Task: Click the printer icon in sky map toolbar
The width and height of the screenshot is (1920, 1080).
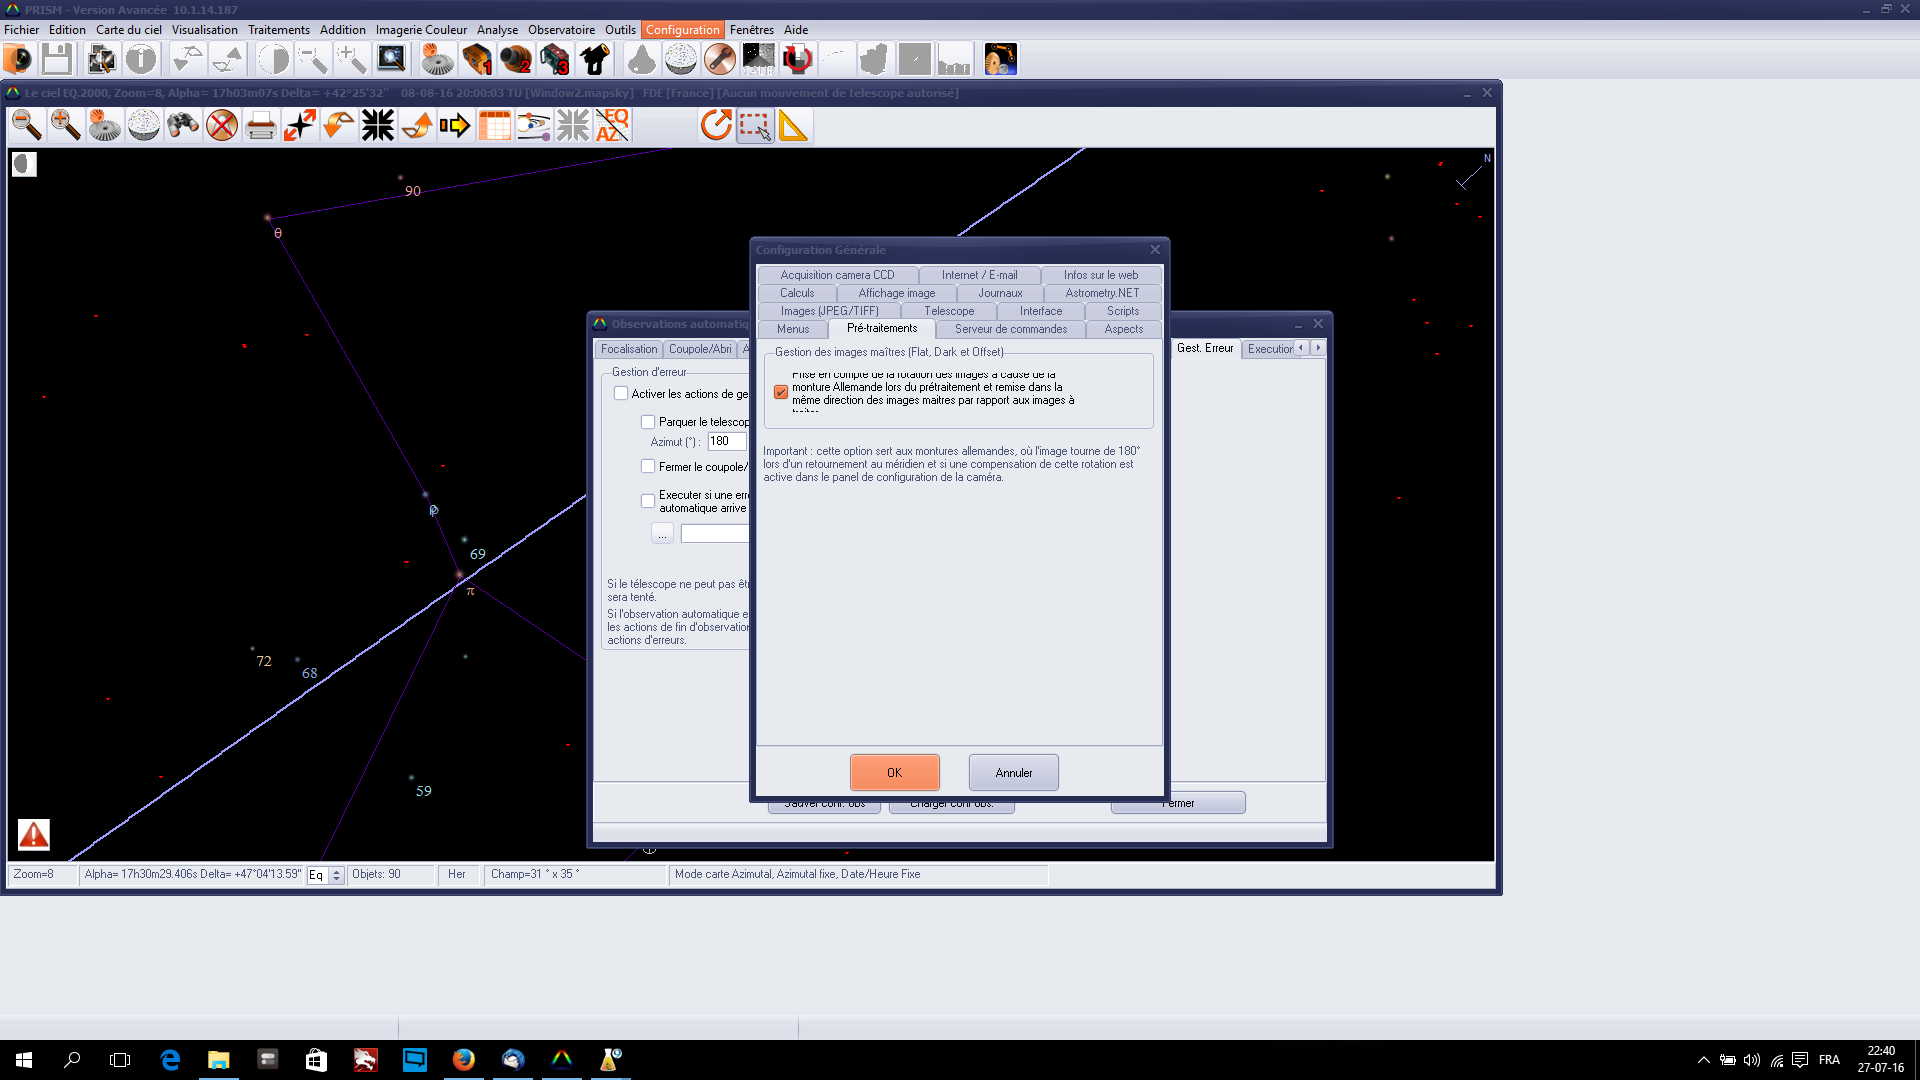Action: pyautogui.click(x=261, y=126)
